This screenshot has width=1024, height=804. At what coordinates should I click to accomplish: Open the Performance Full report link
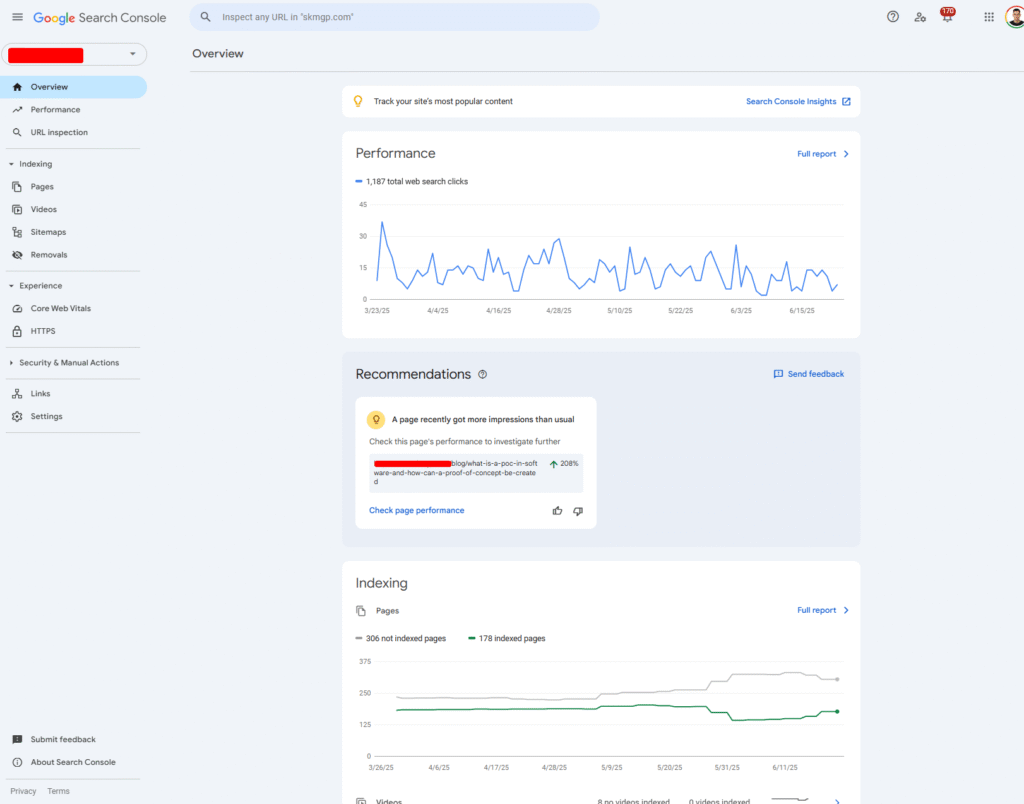point(816,154)
